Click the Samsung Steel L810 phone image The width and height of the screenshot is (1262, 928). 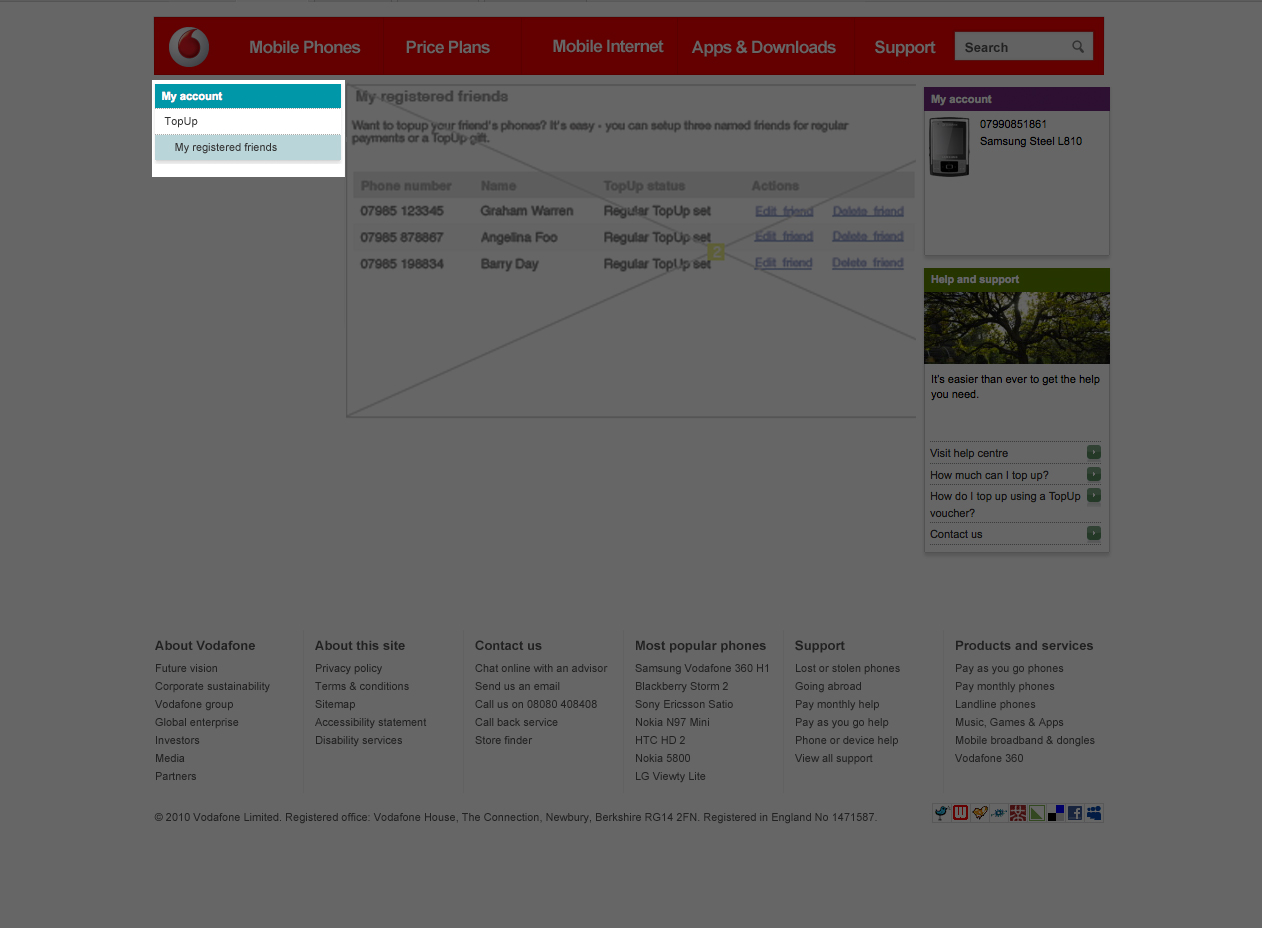tap(949, 147)
